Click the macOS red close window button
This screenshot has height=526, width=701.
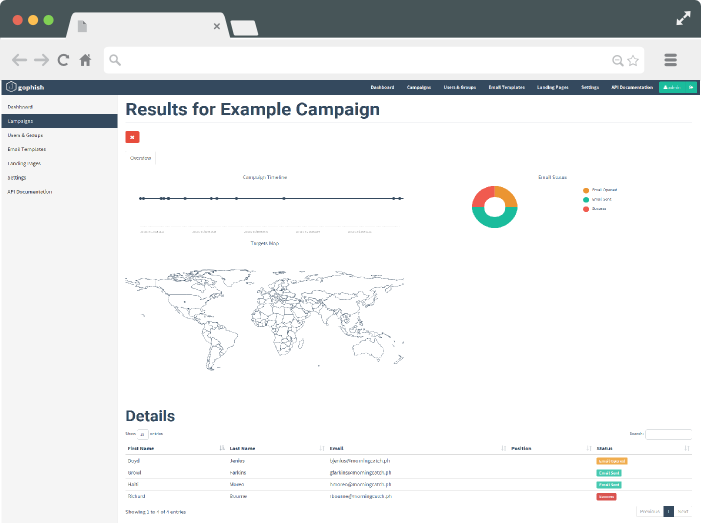[x=17, y=20]
